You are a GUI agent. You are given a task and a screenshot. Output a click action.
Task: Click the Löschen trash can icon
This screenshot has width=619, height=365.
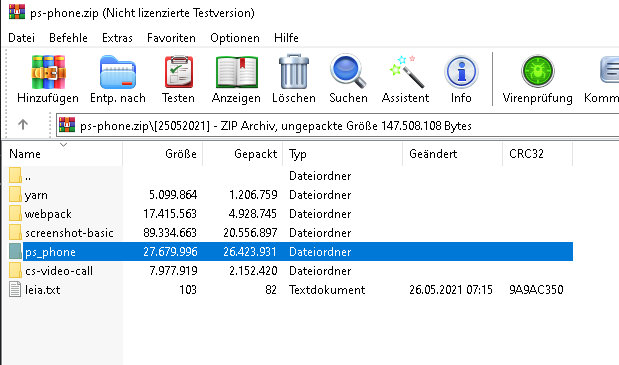pyautogui.click(x=294, y=72)
